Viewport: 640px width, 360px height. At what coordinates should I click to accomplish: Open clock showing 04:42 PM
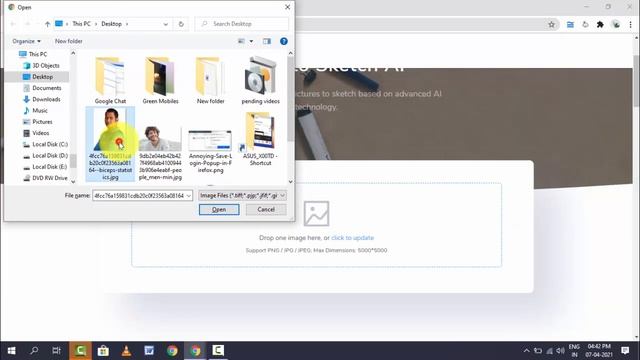599,351
